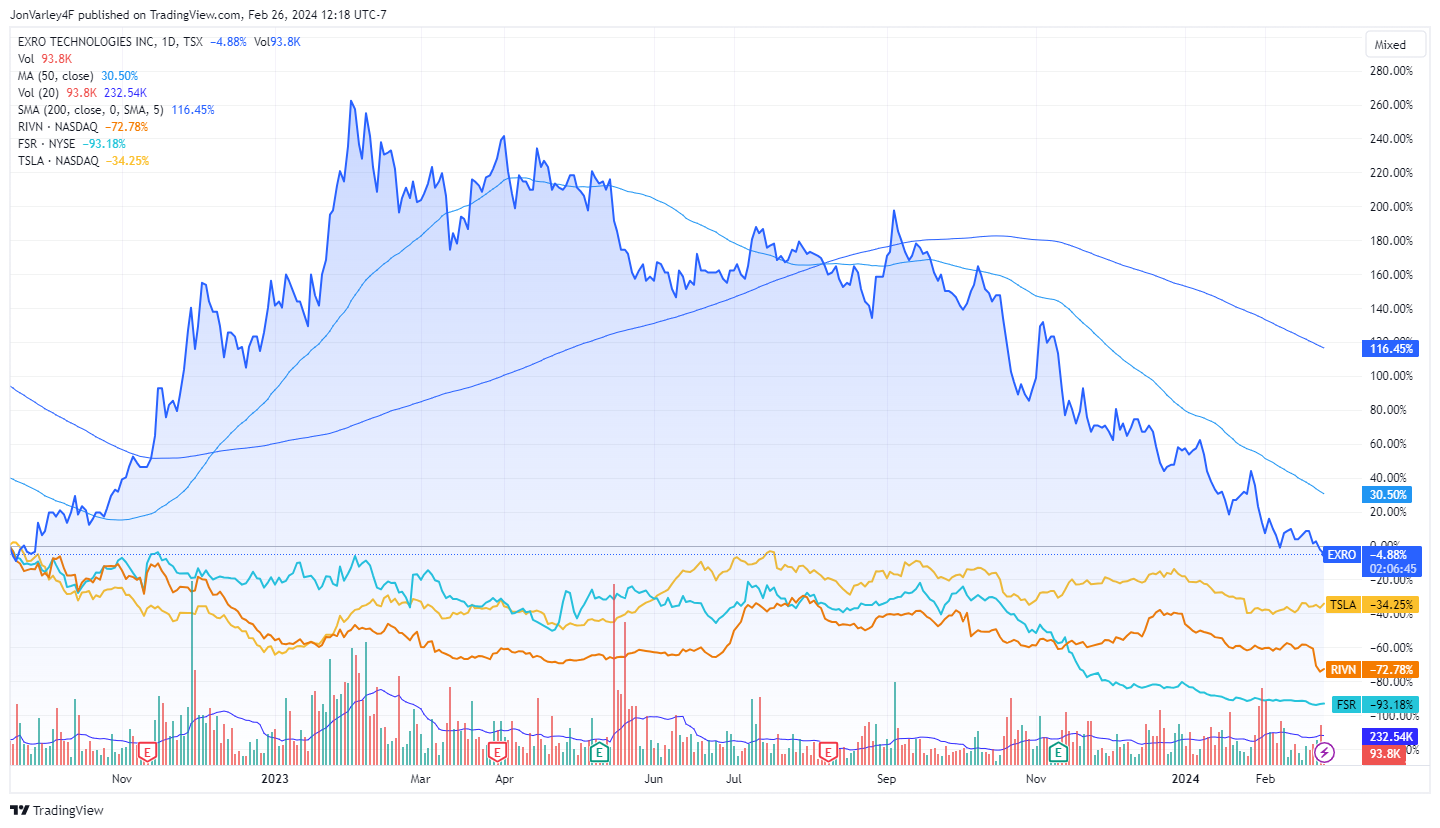Click the Mar time axis label
This screenshot has height=828, width=1440.
coord(421,778)
